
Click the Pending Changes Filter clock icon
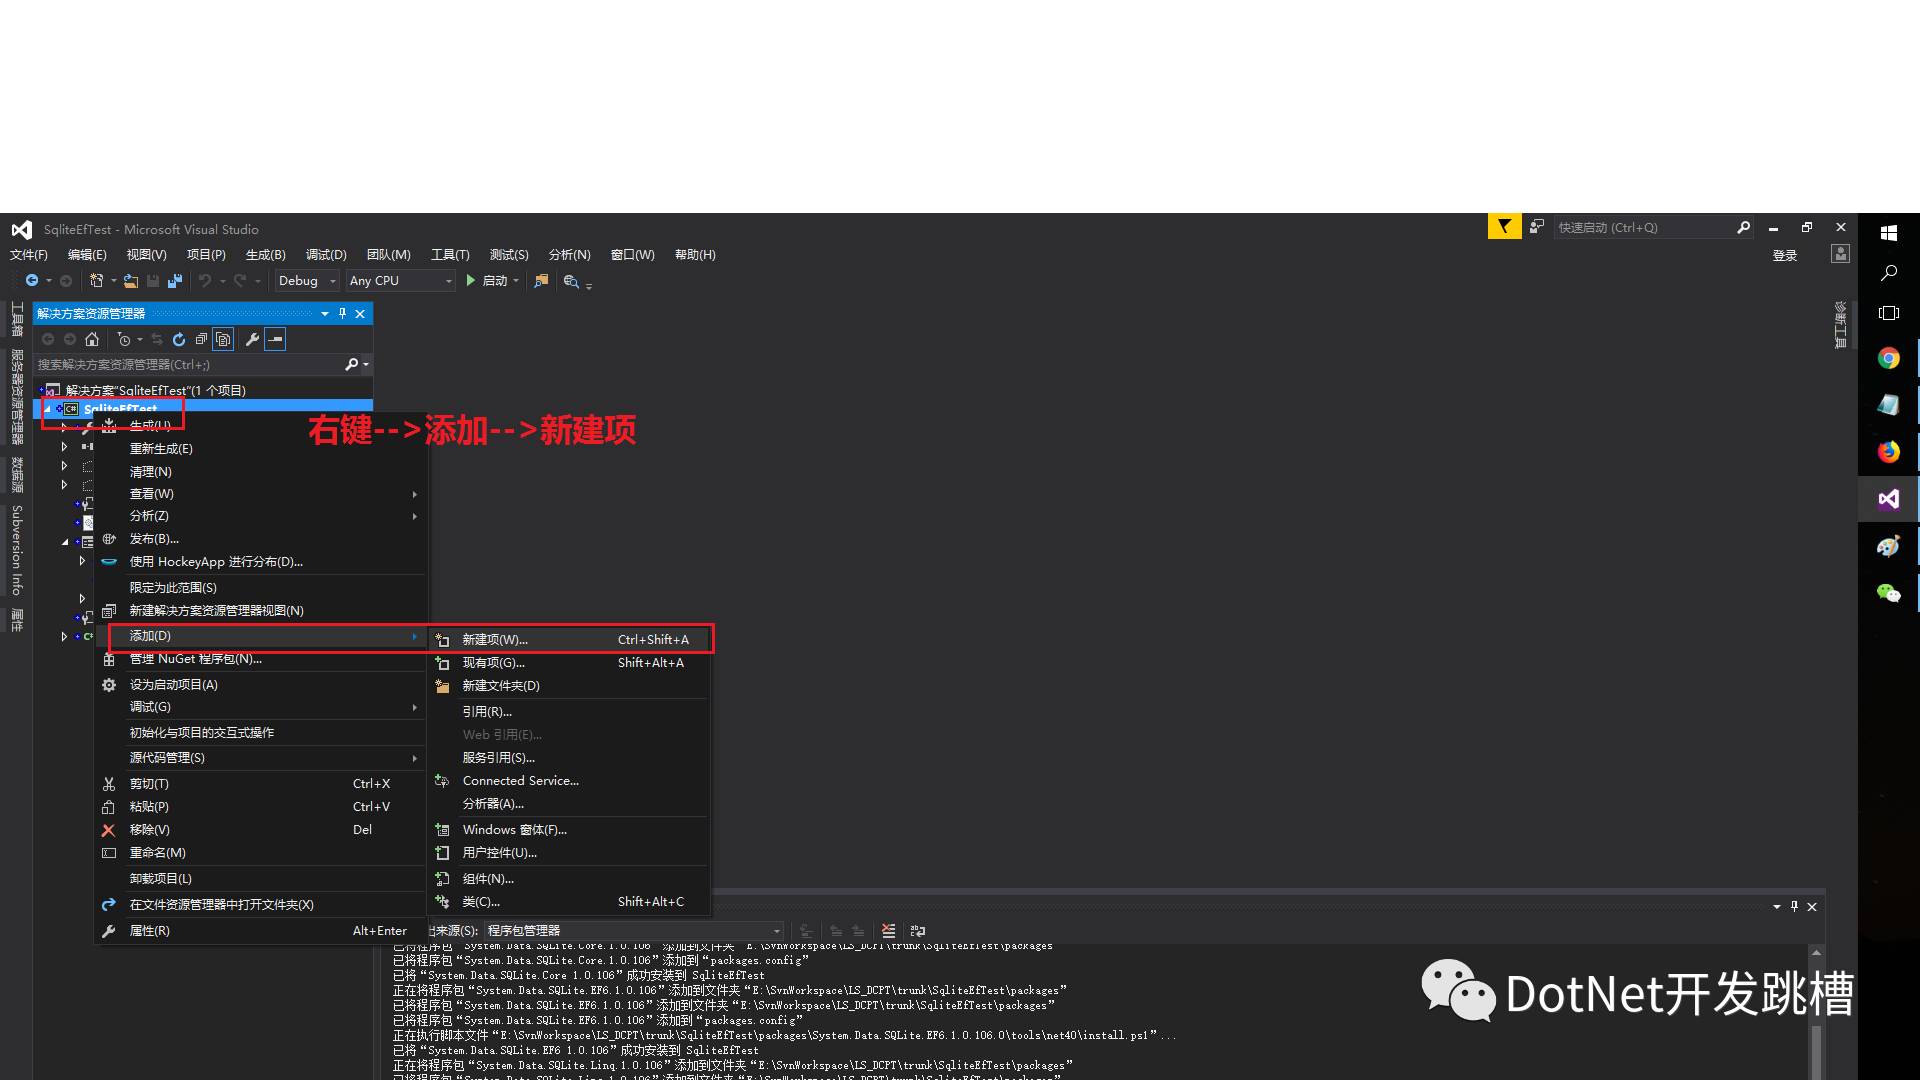(124, 339)
